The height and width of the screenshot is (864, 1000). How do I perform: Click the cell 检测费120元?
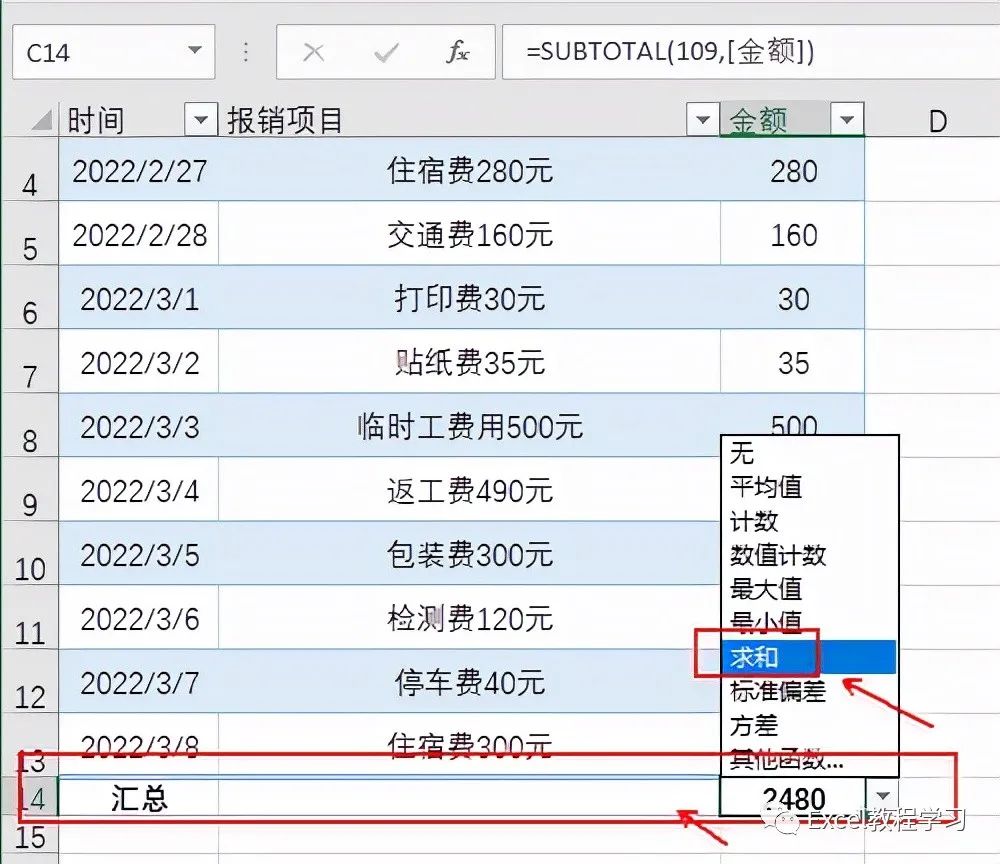click(x=469, y=619)
